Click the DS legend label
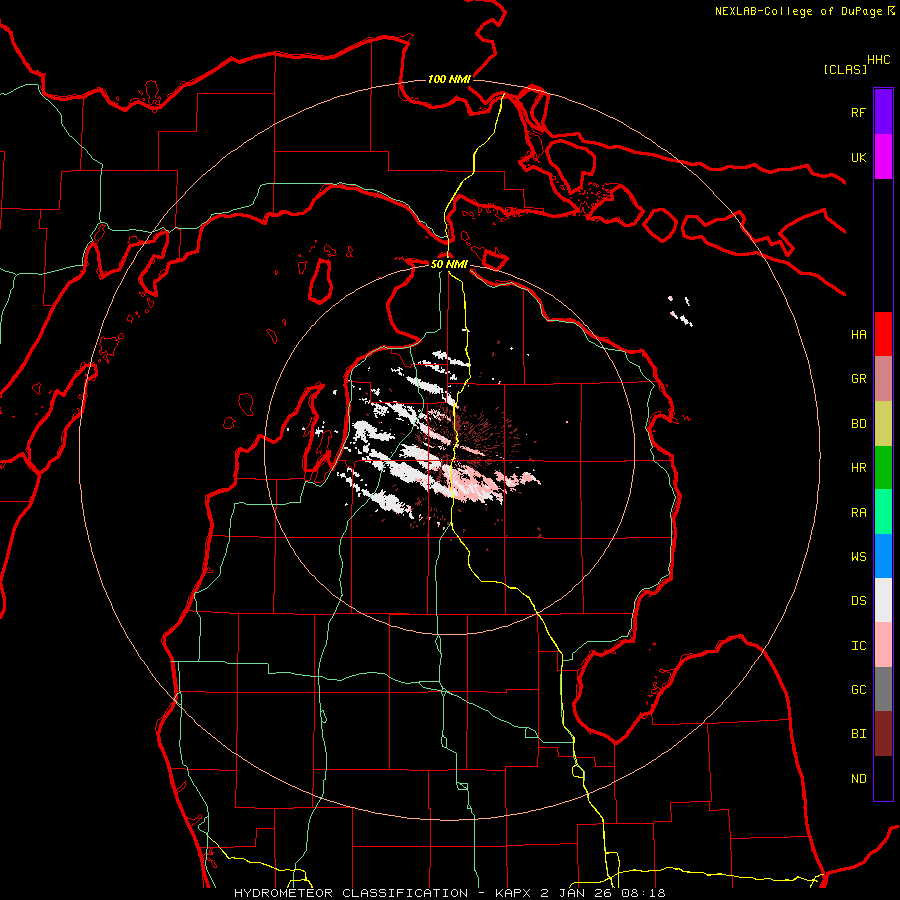 (x=858, y=601)
